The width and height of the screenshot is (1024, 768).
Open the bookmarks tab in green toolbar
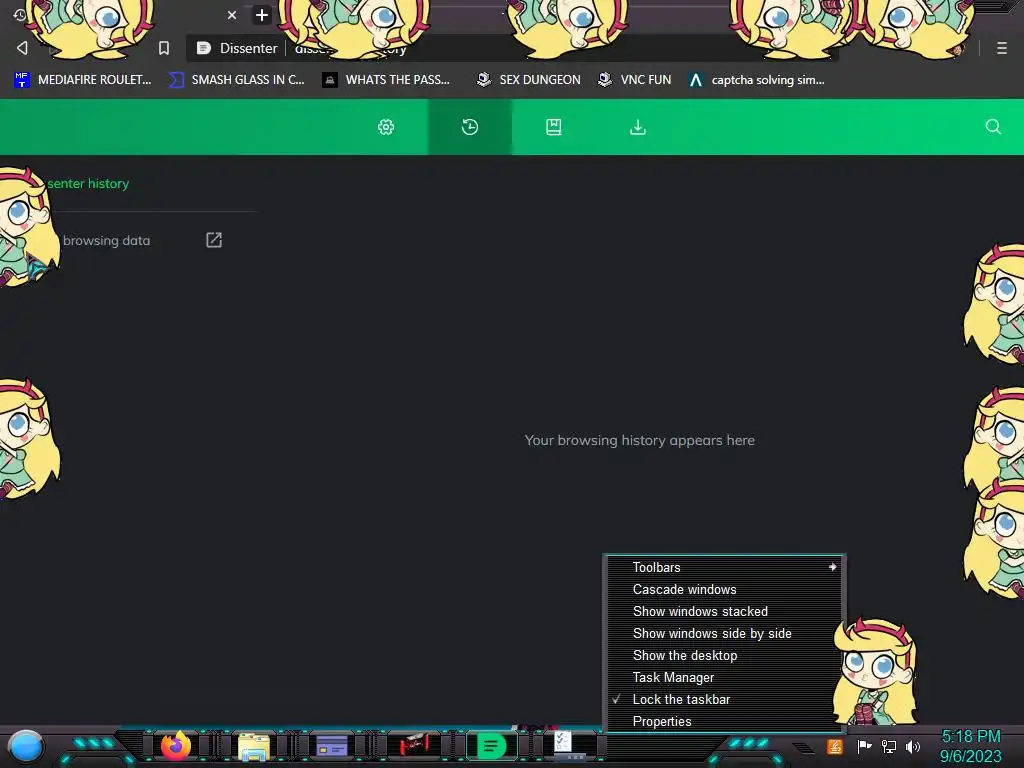[x=554, y=127]
